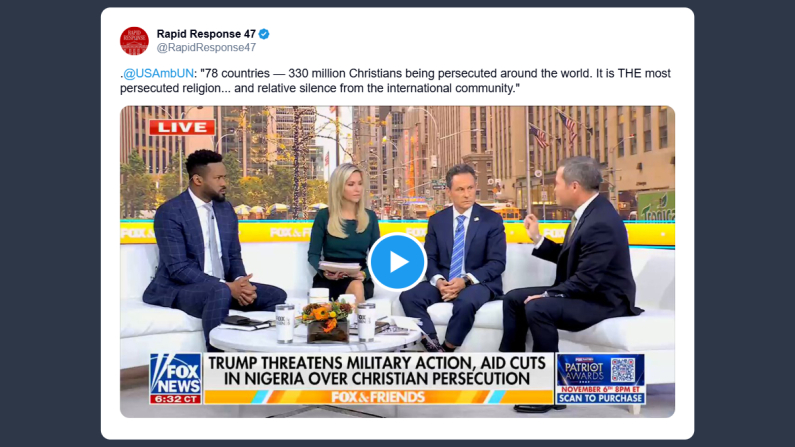Click the QR code in Patriot Awards box
The width and height of the screenshot is (795, 447).
623,370
